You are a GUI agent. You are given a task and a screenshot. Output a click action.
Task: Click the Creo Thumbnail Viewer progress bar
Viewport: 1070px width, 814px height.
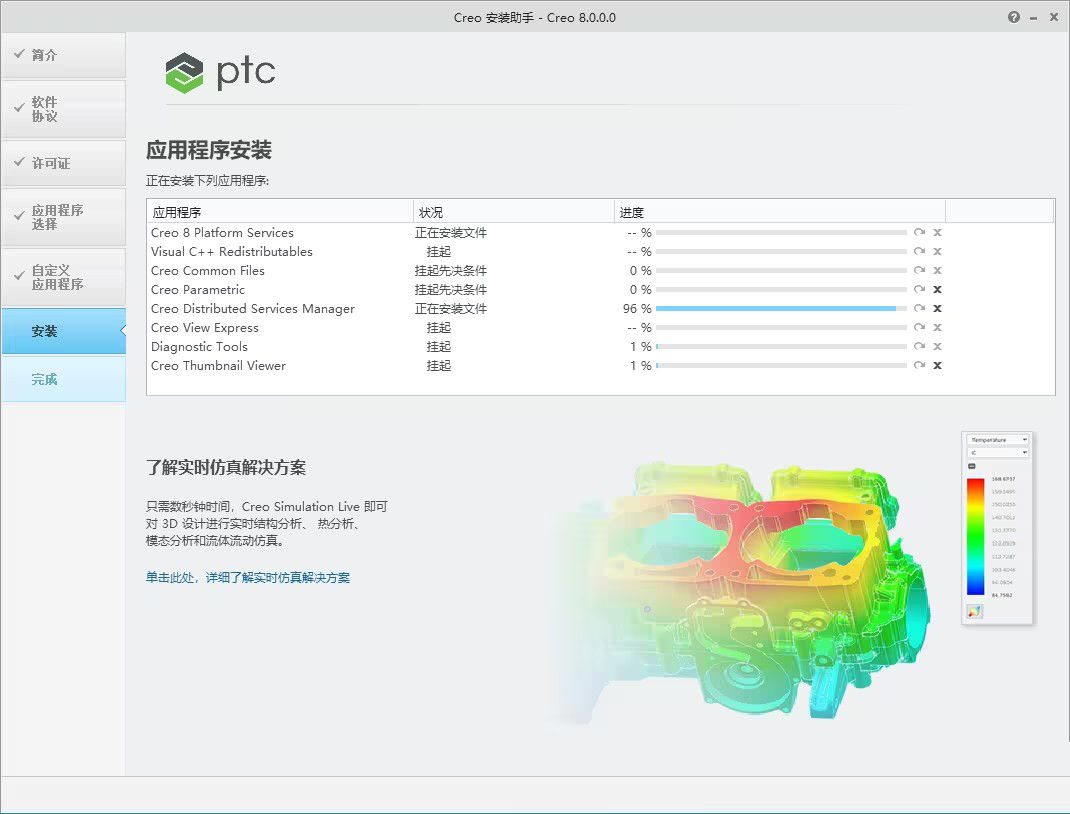781,366
